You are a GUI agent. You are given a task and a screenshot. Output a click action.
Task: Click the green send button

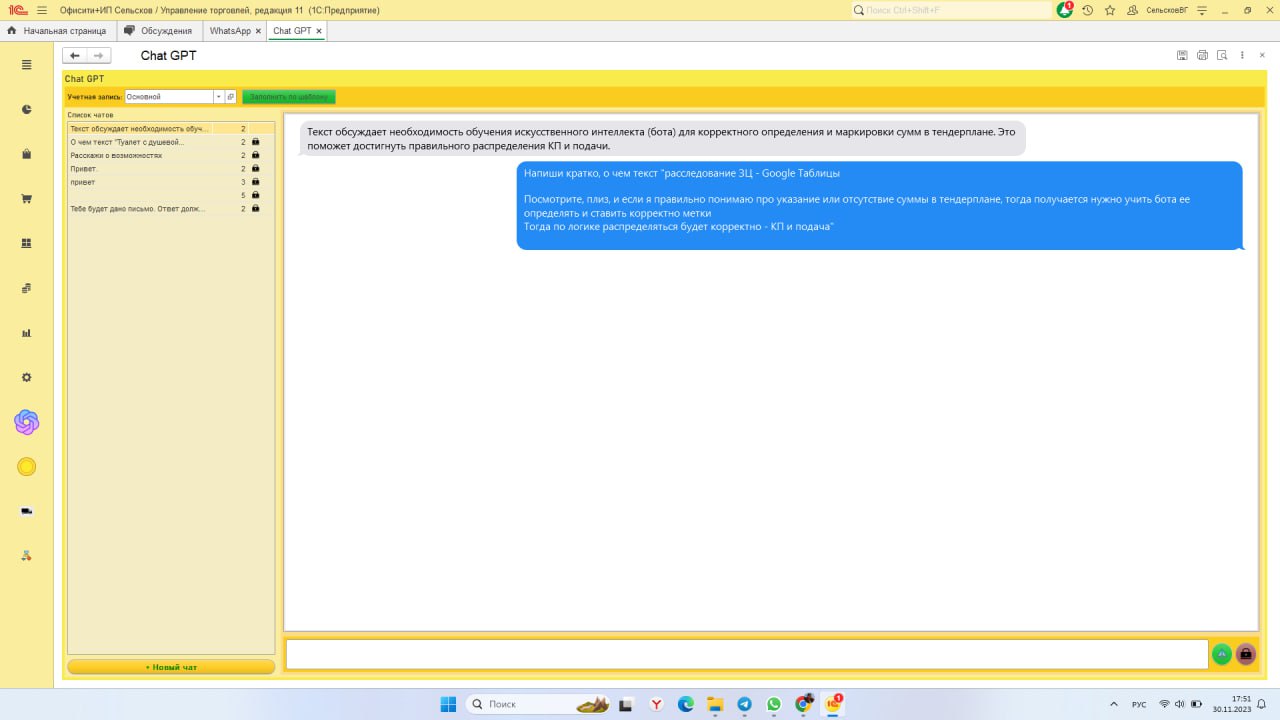(x=1222, y=654)
